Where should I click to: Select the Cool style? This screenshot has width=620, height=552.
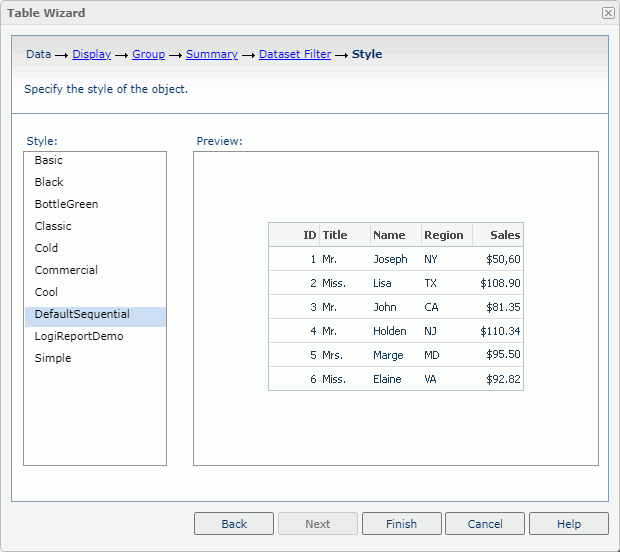[47, 292]
